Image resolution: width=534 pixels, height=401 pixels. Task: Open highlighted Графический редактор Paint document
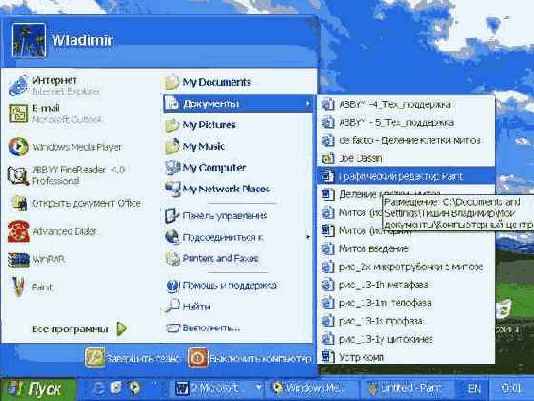point(406,176)
